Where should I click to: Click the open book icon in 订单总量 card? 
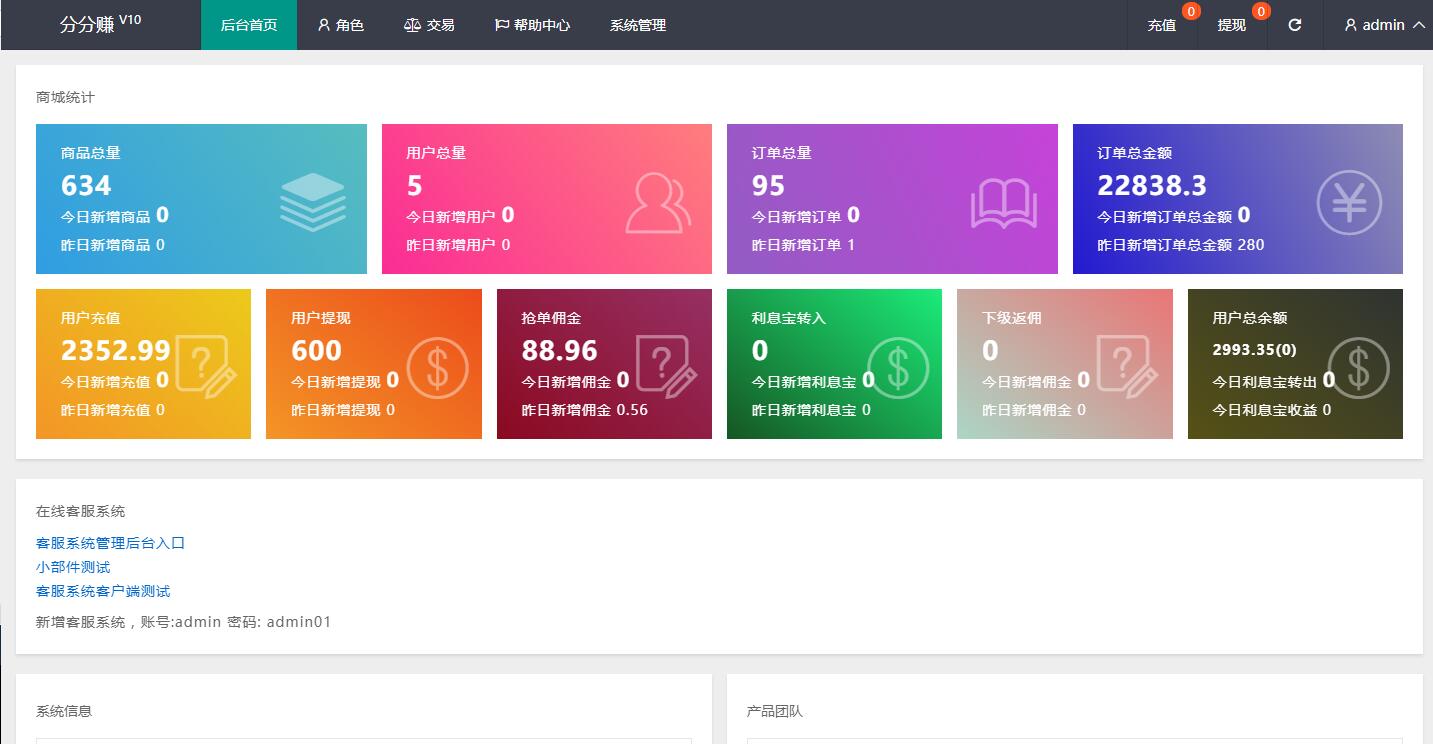point(1003,204)
